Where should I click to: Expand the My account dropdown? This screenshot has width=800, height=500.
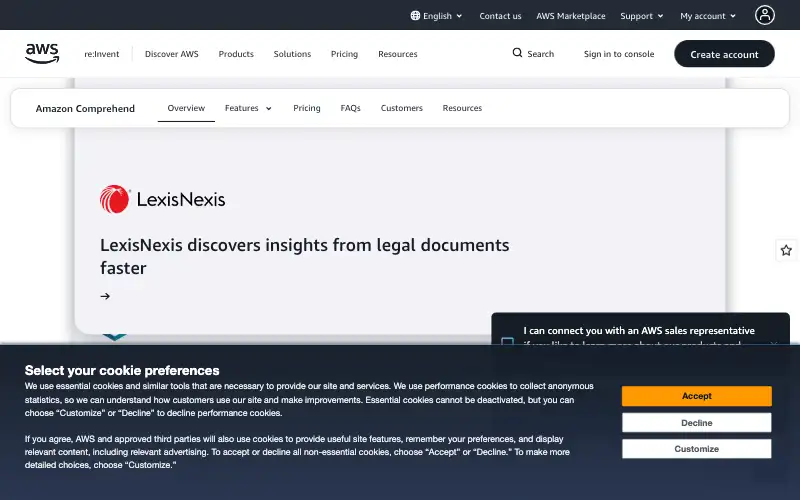coord(708,16)
